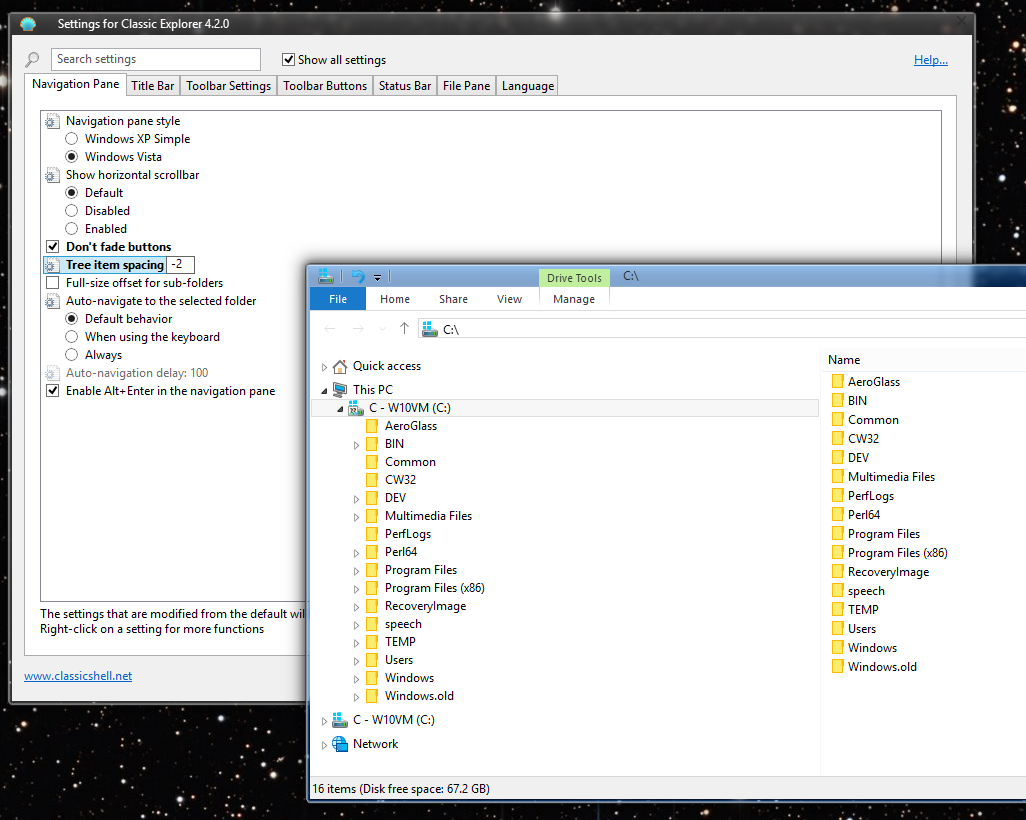This screenshot has width=1026, height=820.
Task: Click the Forward arrow in Explorer
Action: click(358, 329)
